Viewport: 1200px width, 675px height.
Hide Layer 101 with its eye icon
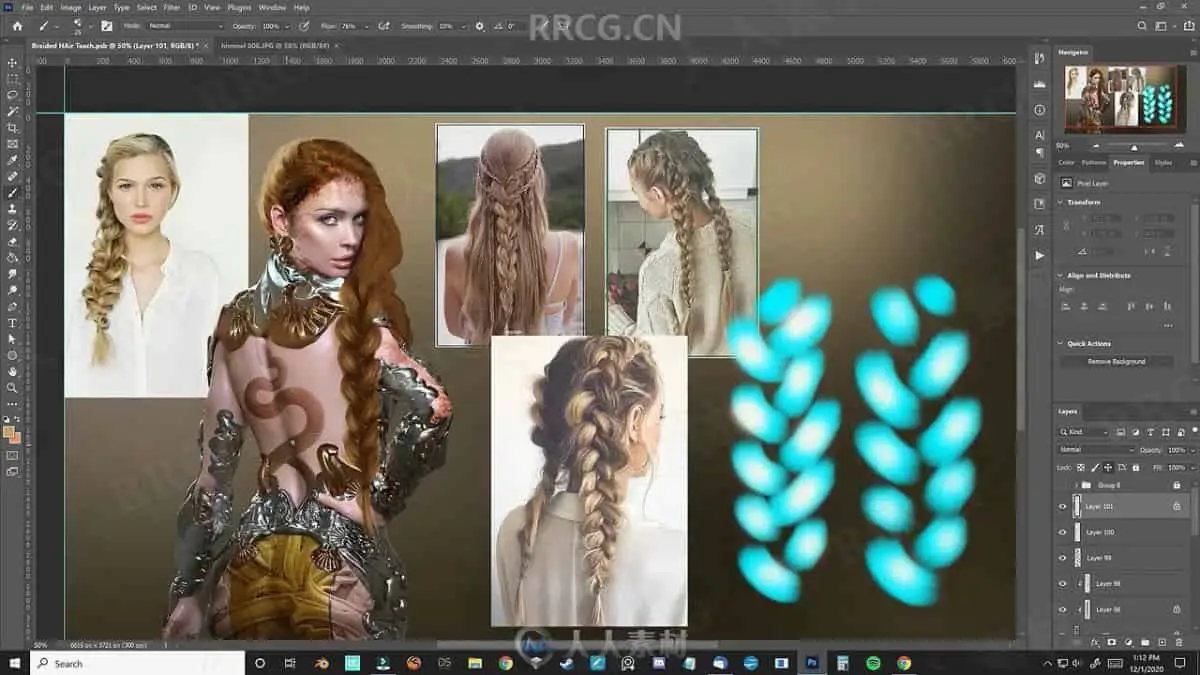1062,507
